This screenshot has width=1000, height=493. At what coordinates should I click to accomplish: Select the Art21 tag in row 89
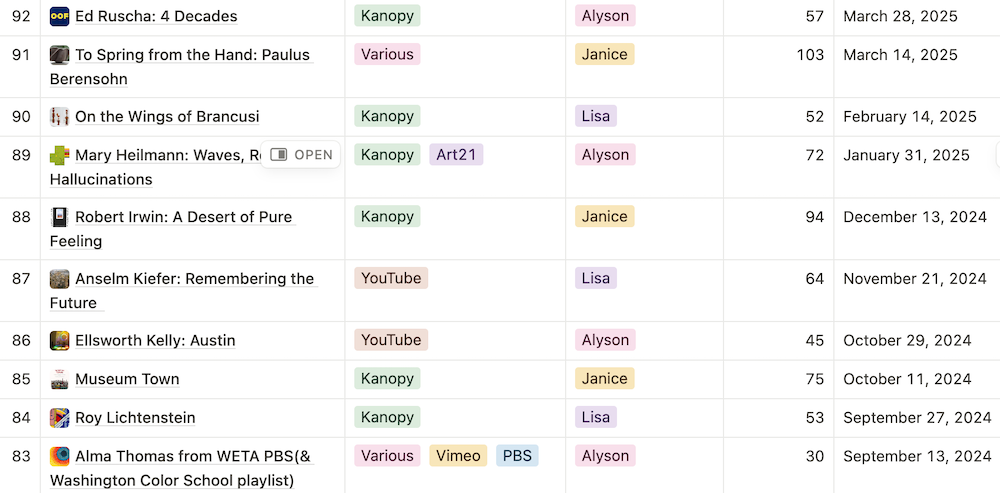point(456,154)
